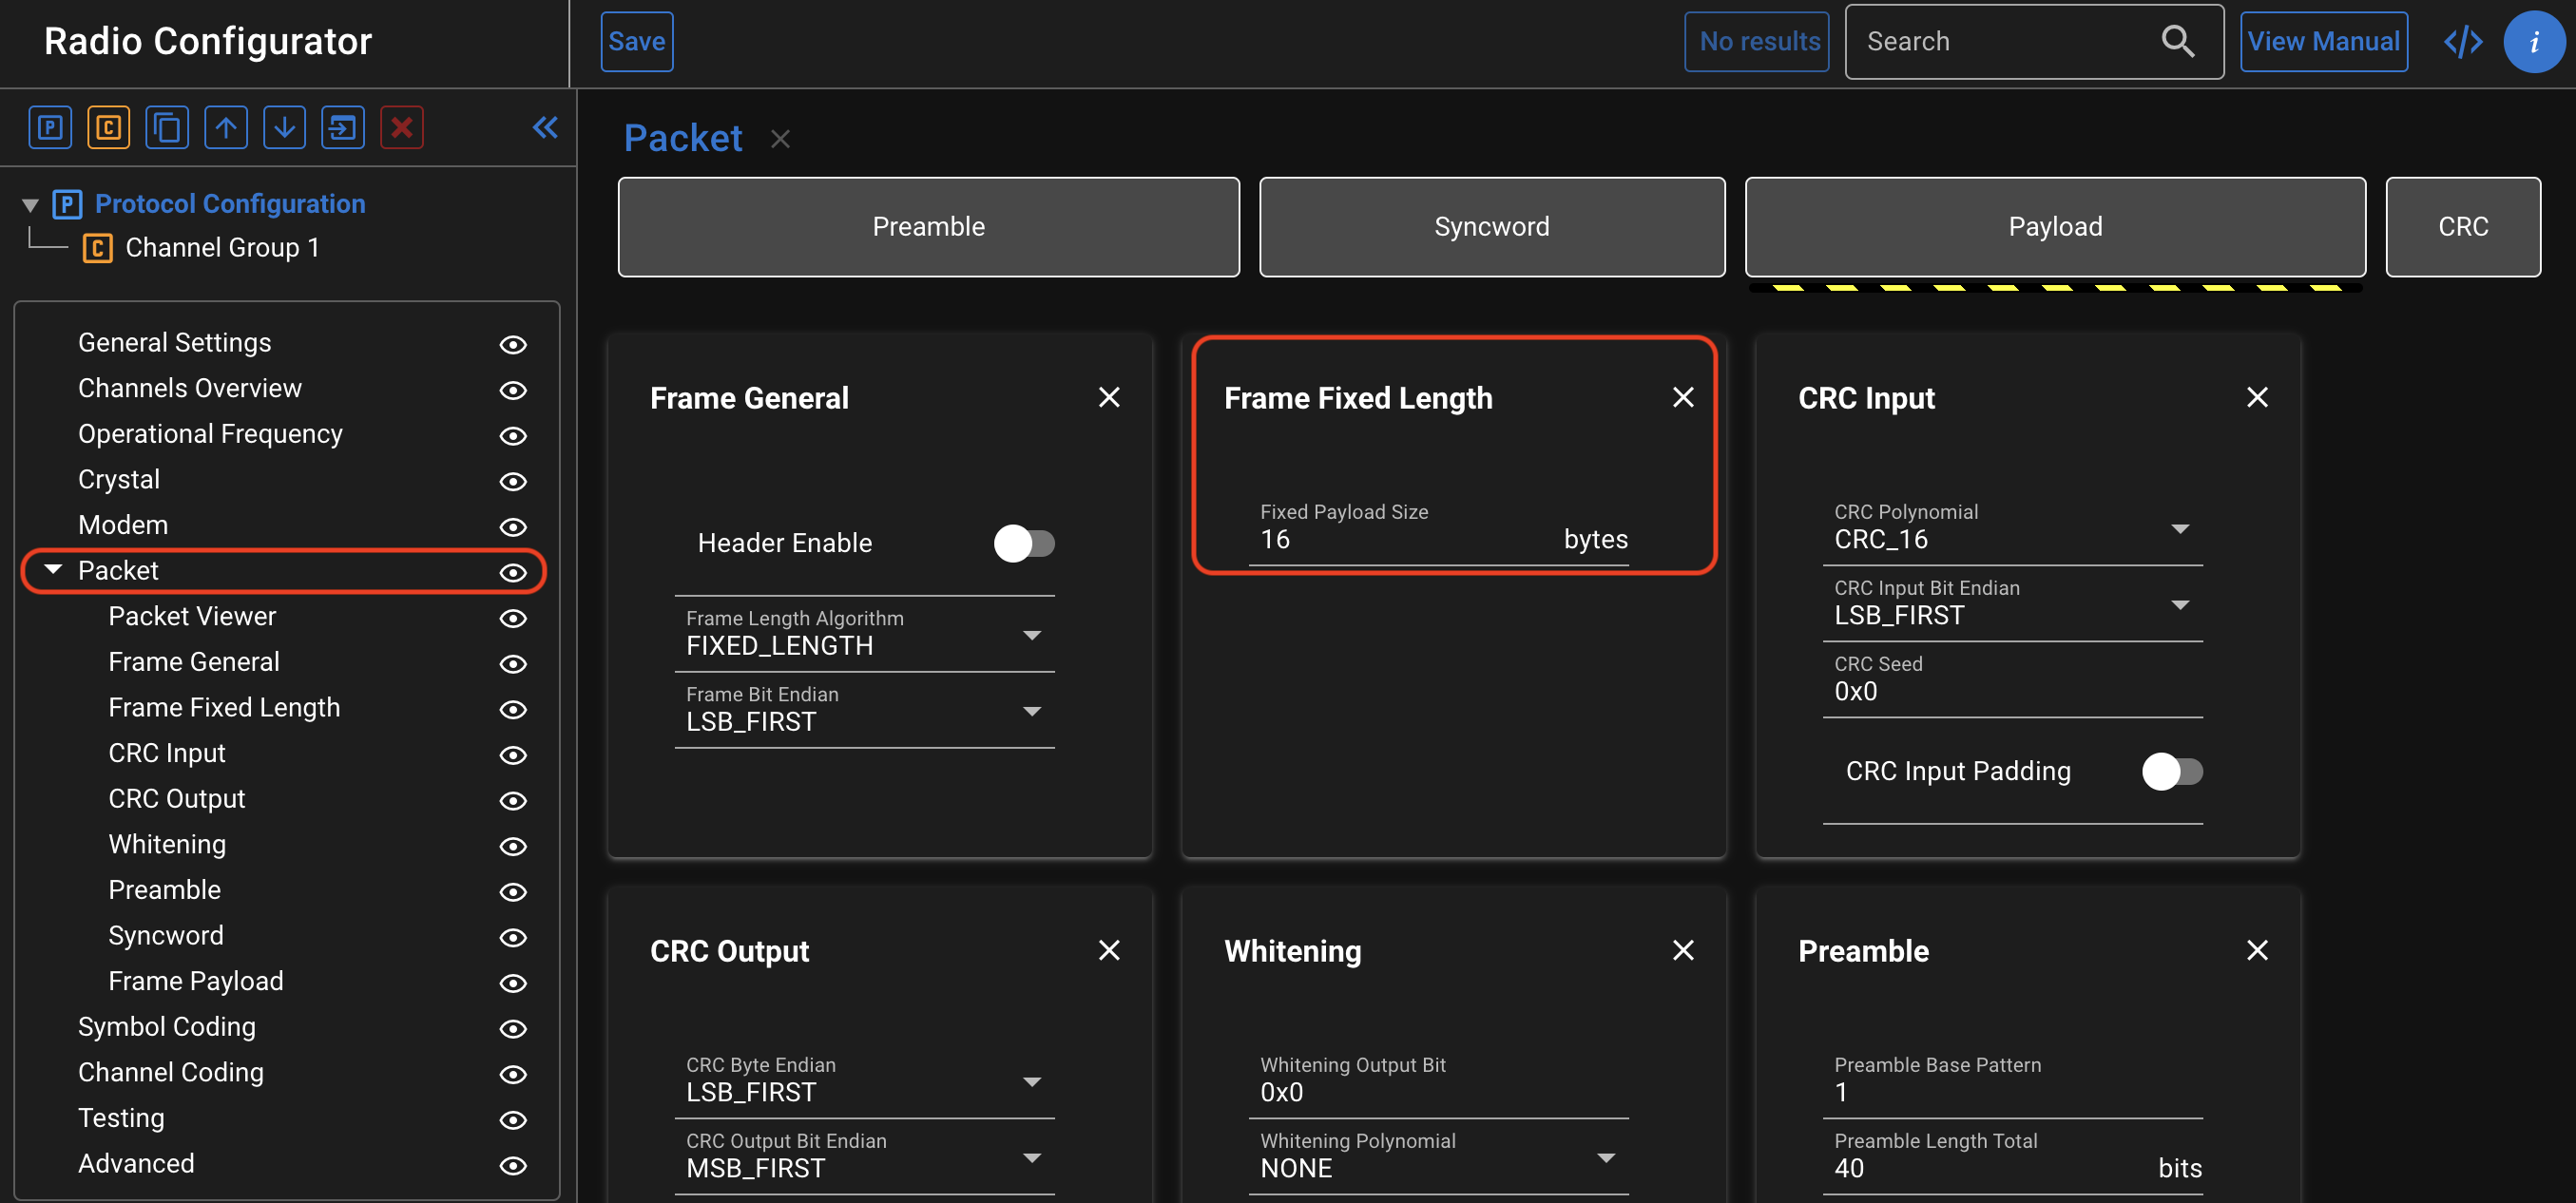Click the red delete icon
Viewport: 2576px width, 1203px height.
[401, 127]
